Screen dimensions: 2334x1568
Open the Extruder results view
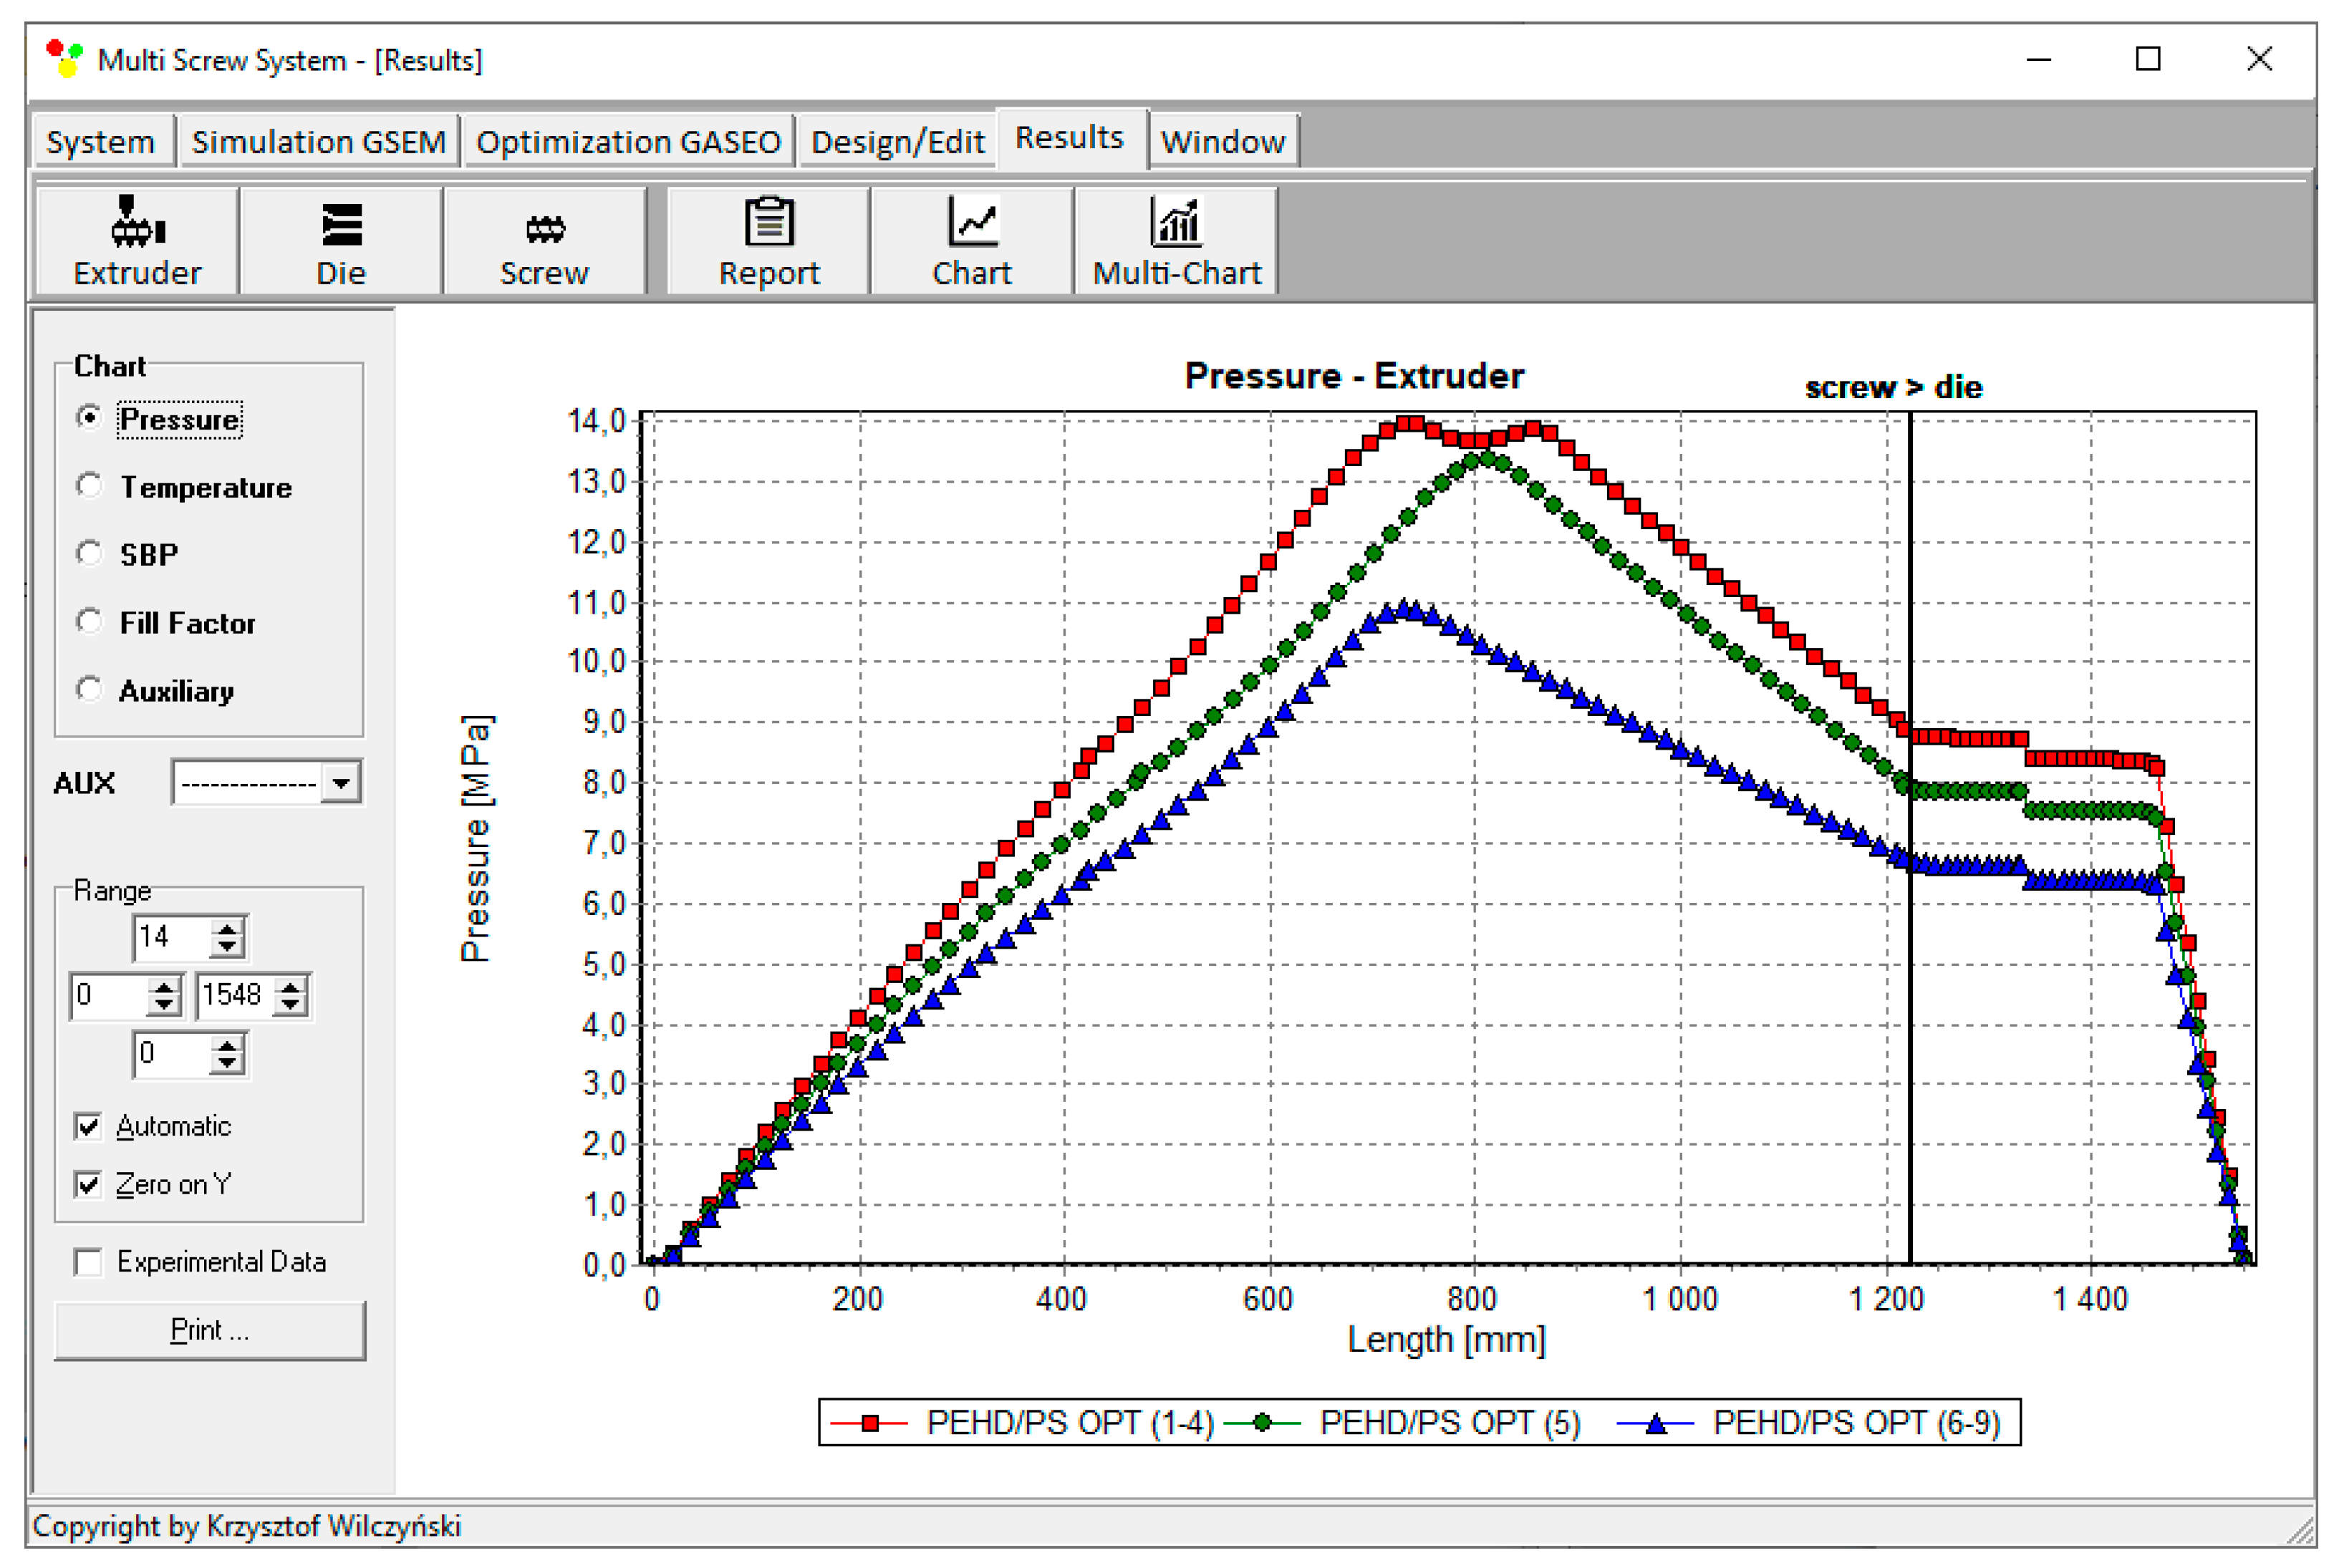(x=136, y=240)
